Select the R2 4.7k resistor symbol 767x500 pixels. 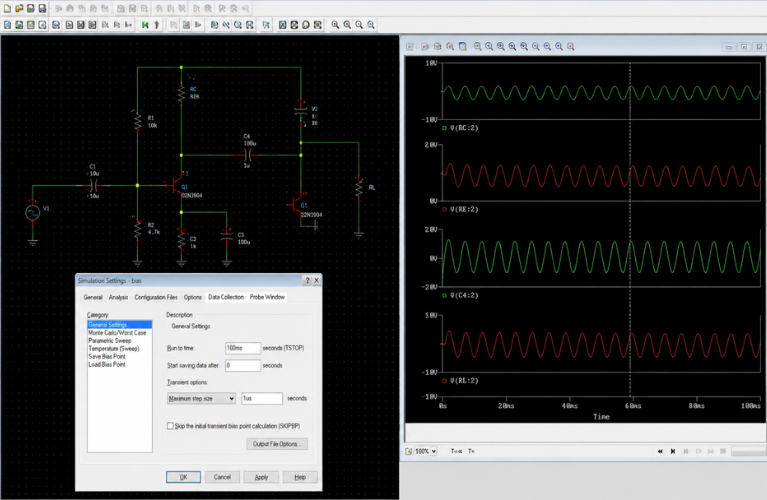click(x=137, y=230)
